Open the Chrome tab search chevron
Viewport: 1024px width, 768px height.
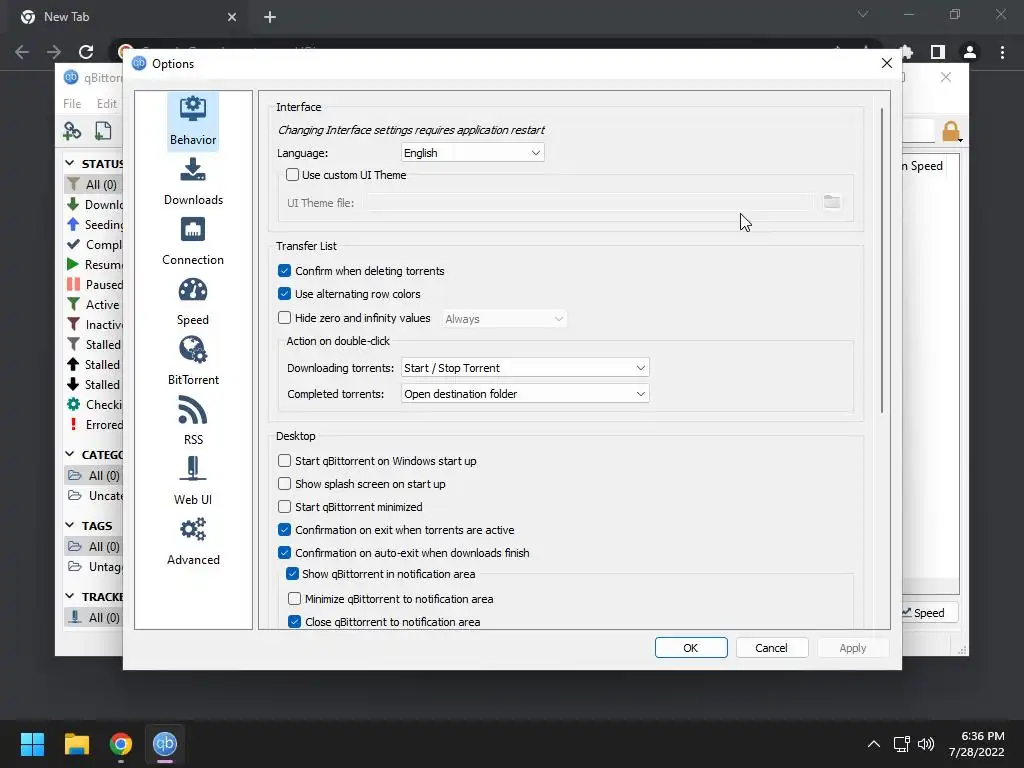(x=863, y=15)
